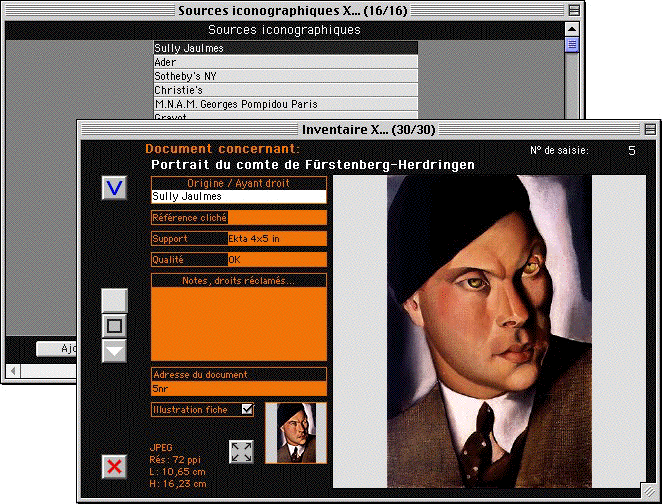
Task: Select Sotheby's NY in sources list
Action: click(x=286, y=76)
